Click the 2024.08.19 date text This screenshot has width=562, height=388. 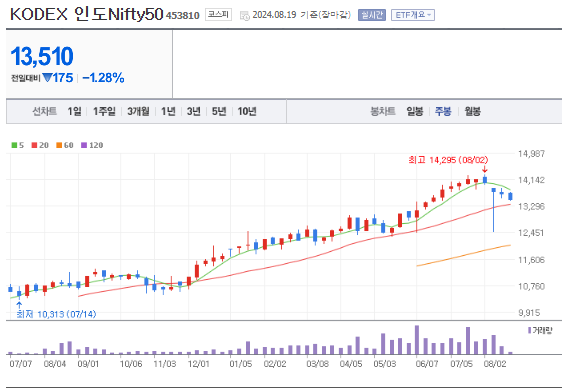pos(274,15)
